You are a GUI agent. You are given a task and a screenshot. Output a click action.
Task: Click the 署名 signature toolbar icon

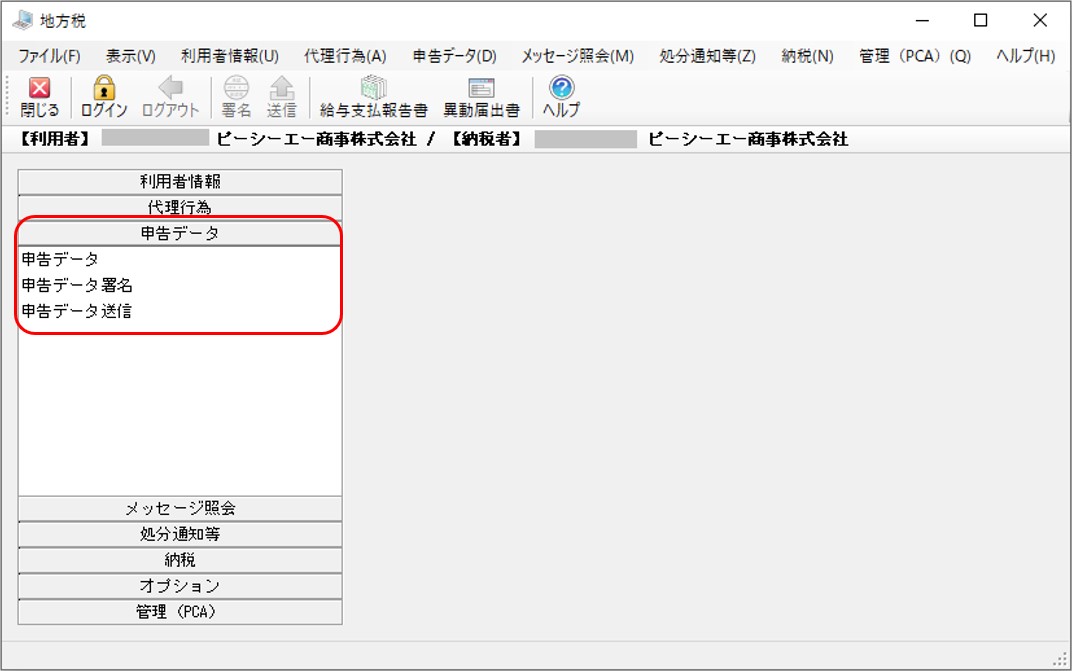click(237, 88)
